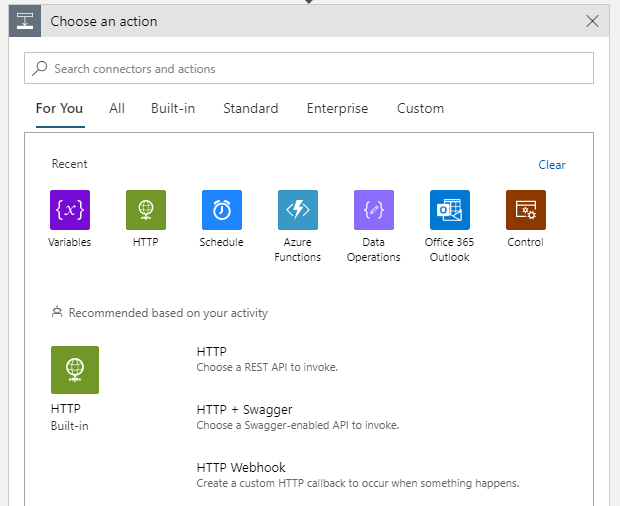Switch to the Custom tab
Screen dimensions: 620x506
coord(420,109)
